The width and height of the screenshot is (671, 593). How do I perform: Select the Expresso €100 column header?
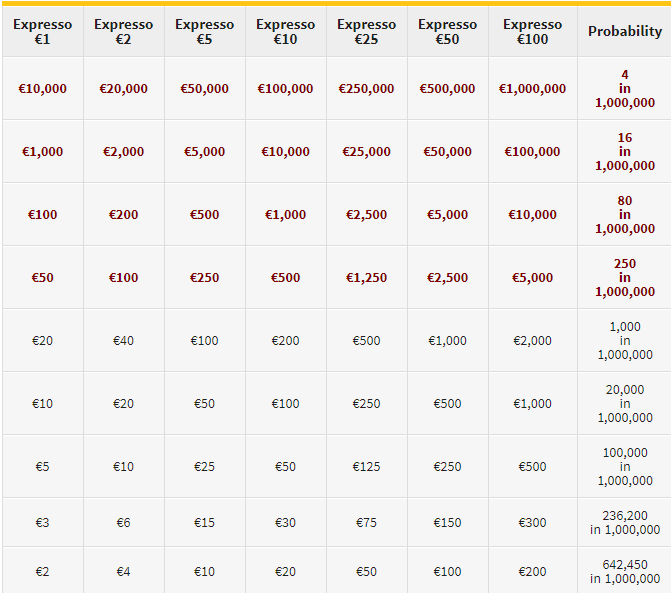pyautogui.click(x=532, y=31)
